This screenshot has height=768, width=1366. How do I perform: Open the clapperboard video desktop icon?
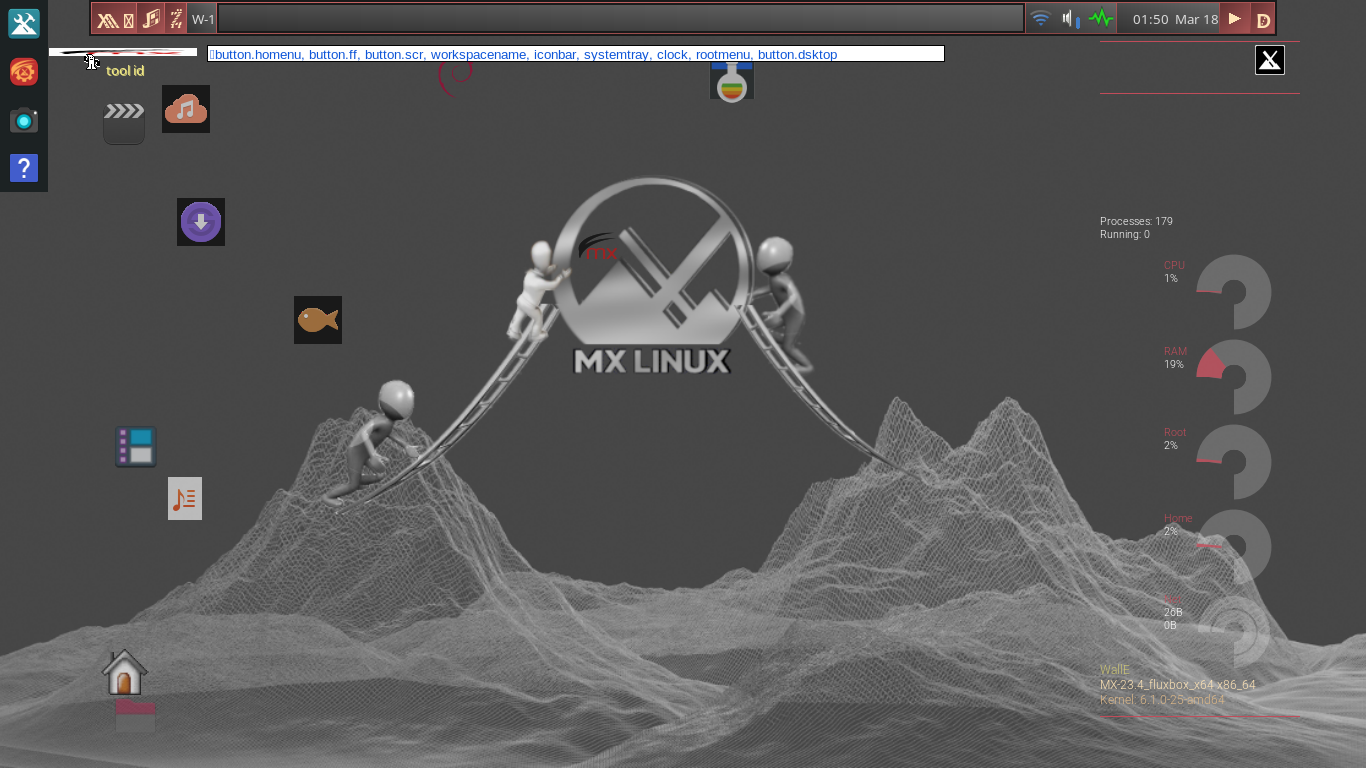click(x=124, y=123)
